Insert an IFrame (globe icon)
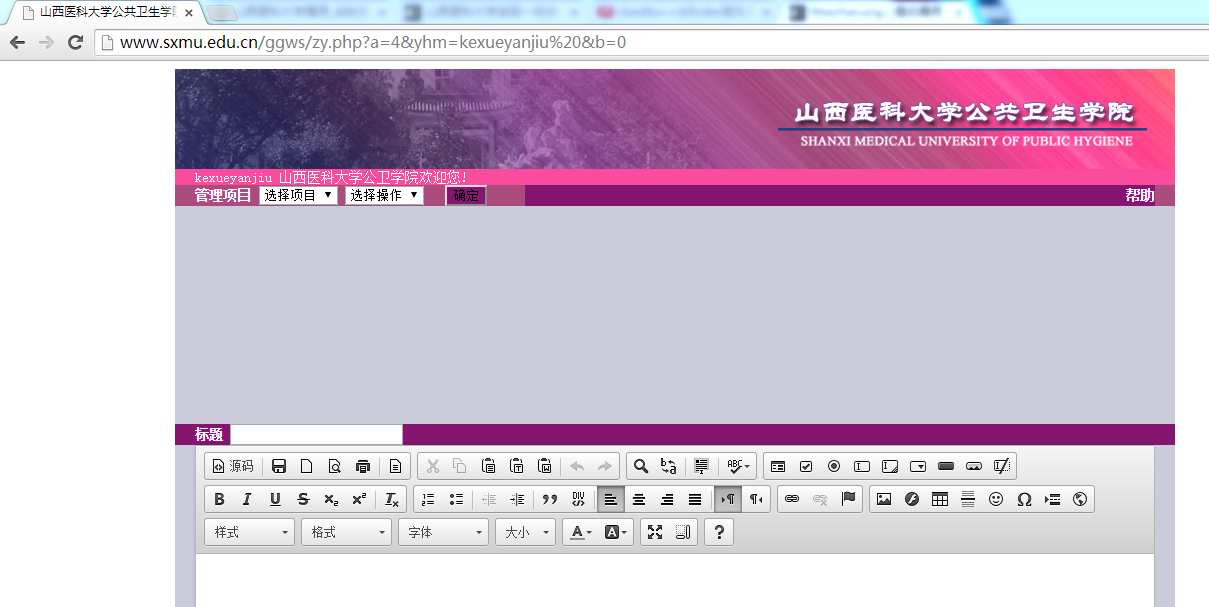1209x607 pixels. click(1079, 499)
